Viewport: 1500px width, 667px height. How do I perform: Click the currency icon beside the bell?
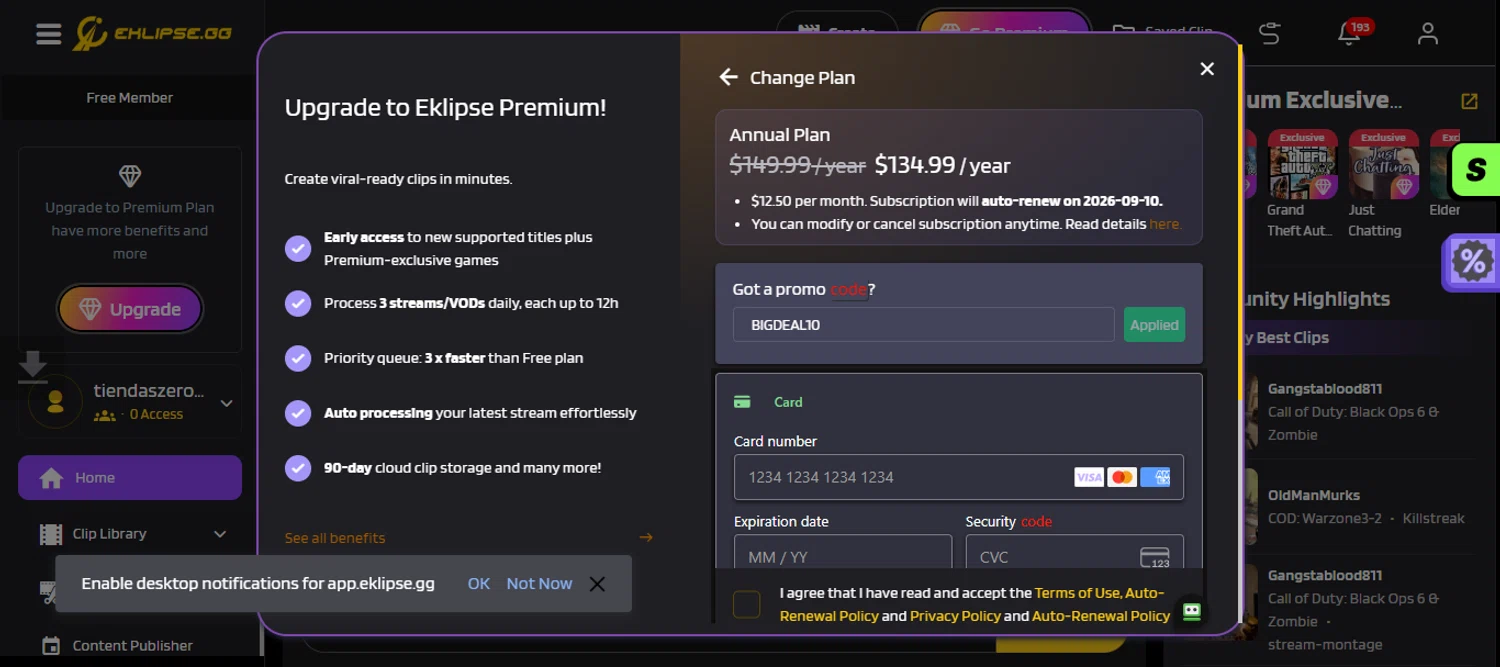(1270, 33)
